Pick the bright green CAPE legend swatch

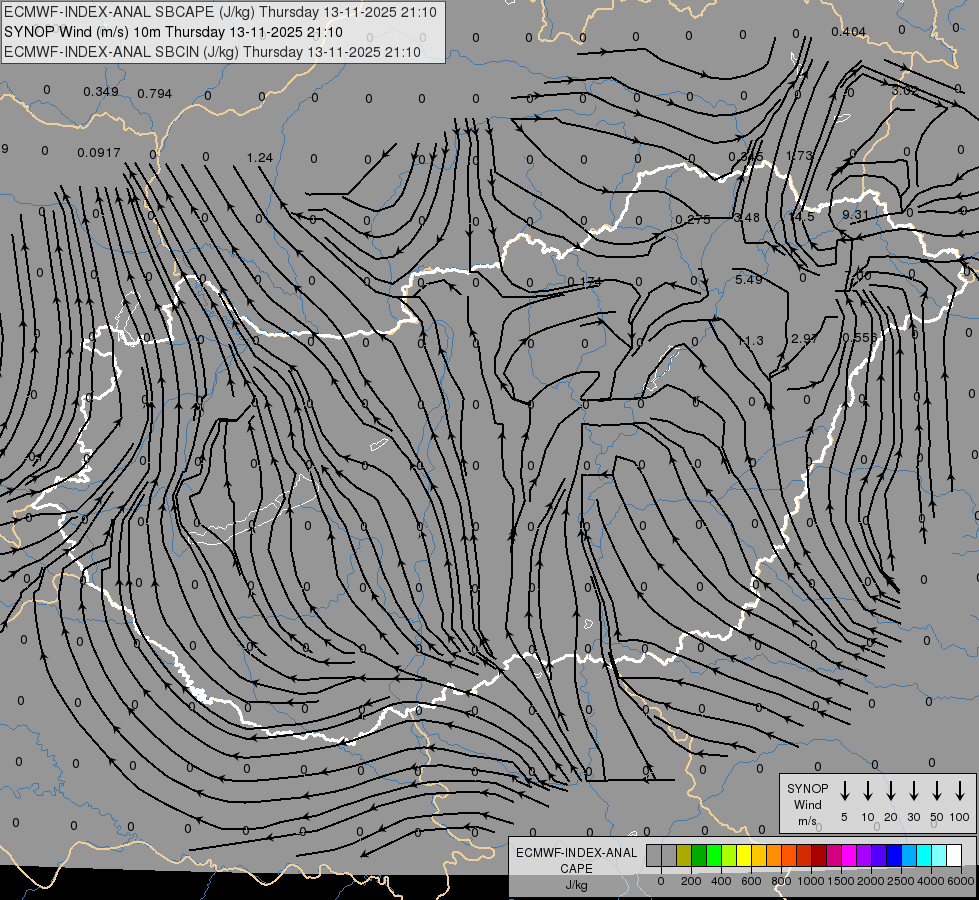714,855
